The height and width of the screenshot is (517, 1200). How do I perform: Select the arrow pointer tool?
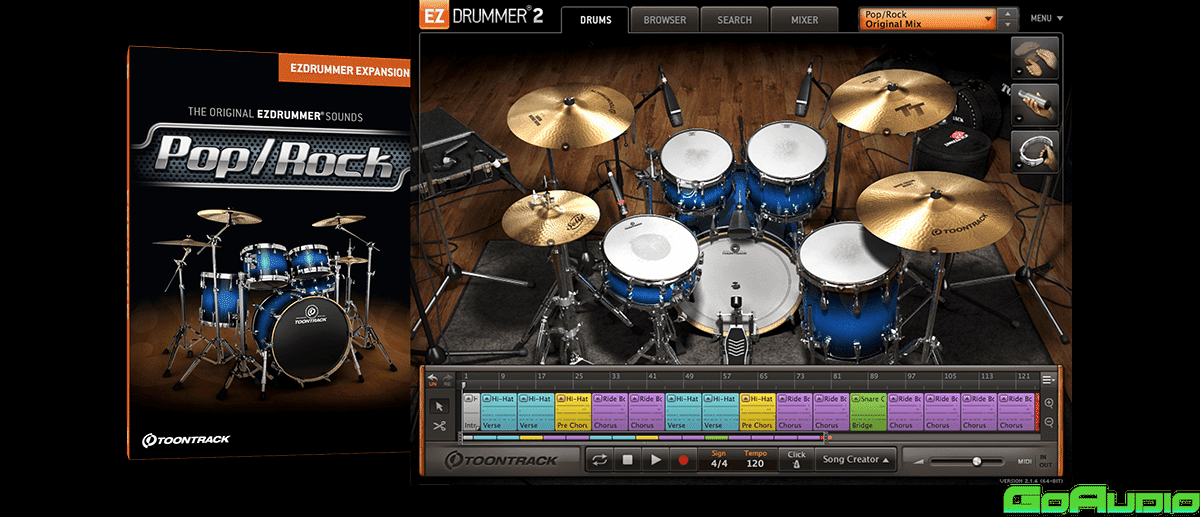[439, 406]
